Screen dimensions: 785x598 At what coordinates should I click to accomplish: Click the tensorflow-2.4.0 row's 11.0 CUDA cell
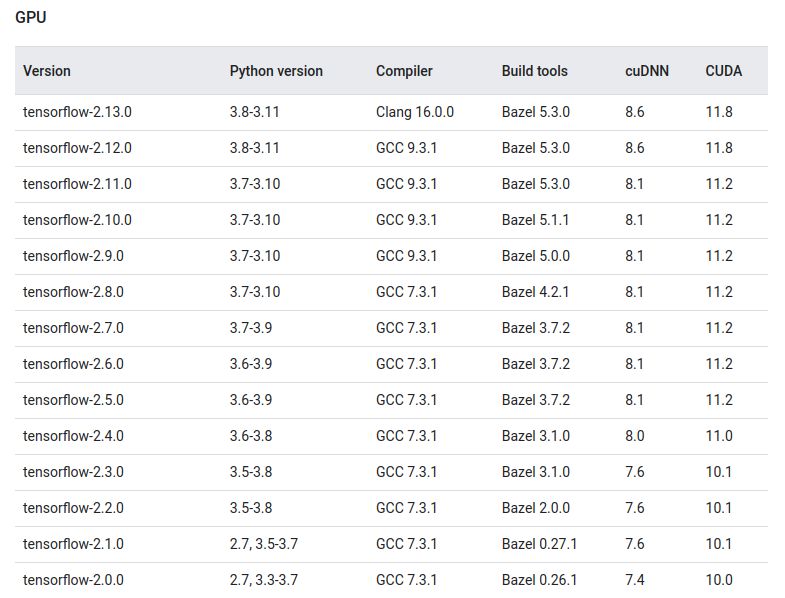(719, 436)
